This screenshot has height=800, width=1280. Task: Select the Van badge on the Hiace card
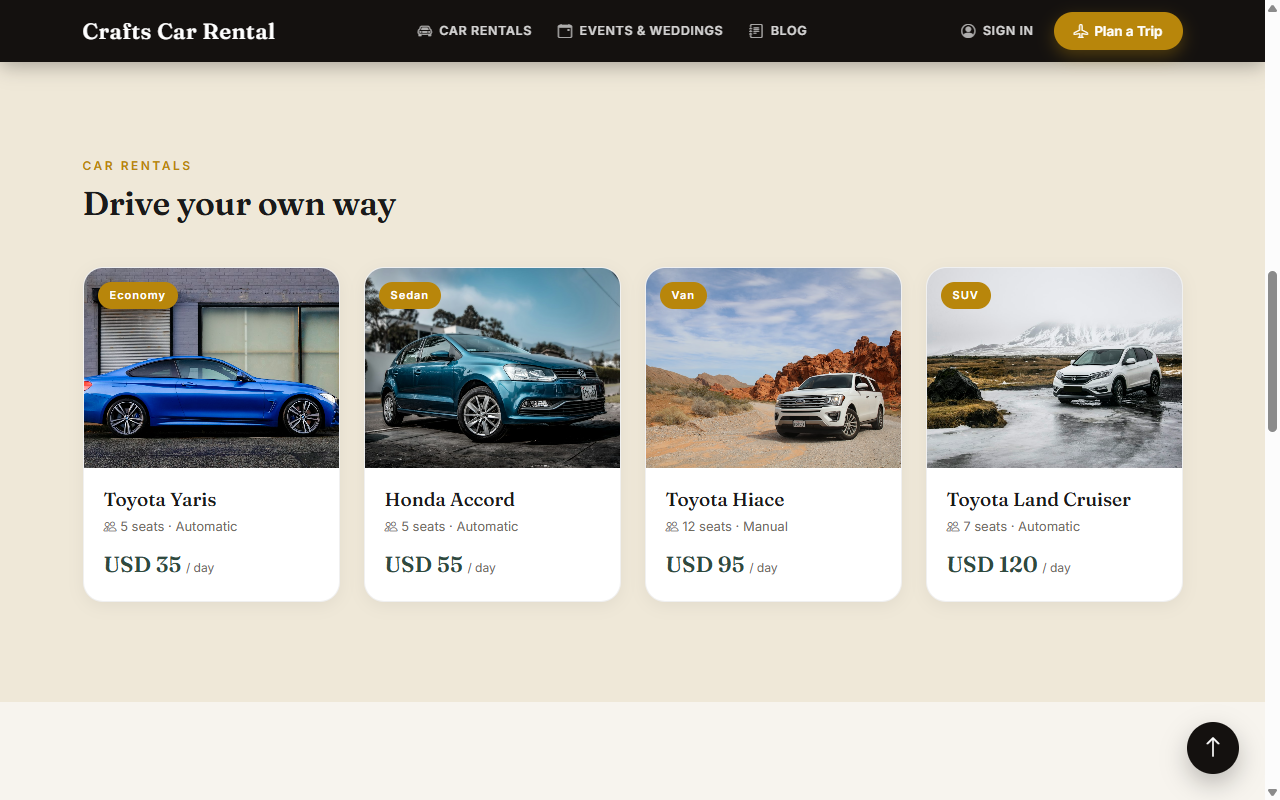click(683, 295)
